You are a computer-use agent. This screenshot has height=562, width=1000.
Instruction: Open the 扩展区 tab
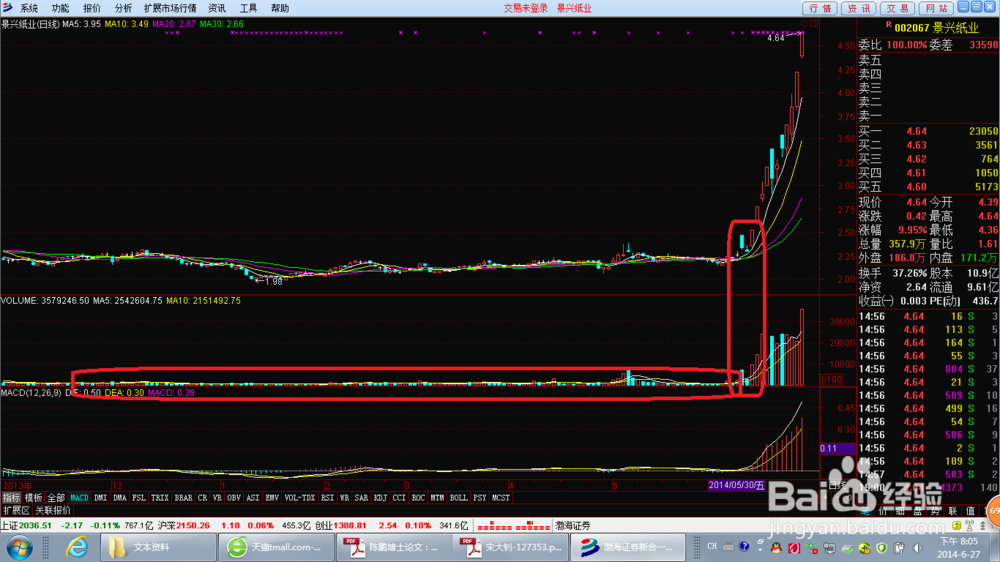(x=16, y=510)
